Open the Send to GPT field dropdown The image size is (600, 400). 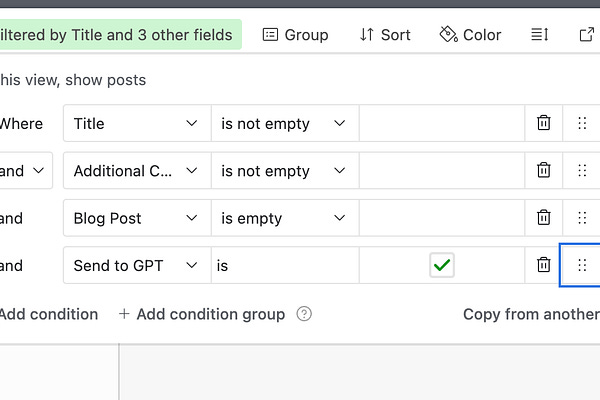[x=137, y=265]
